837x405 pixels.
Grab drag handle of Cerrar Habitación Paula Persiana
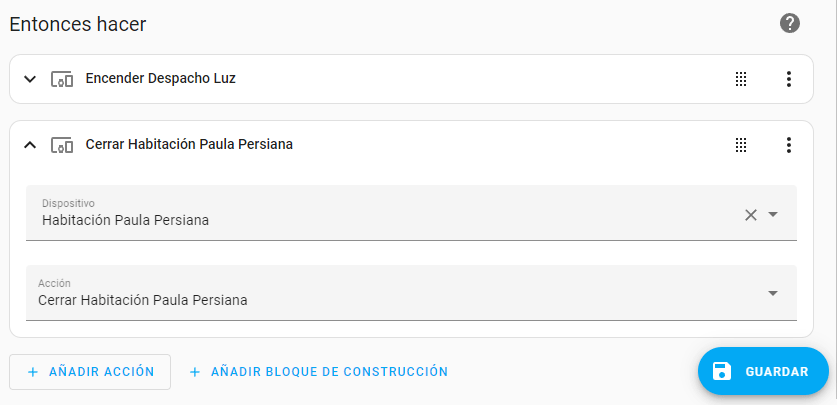pos(741,145)
